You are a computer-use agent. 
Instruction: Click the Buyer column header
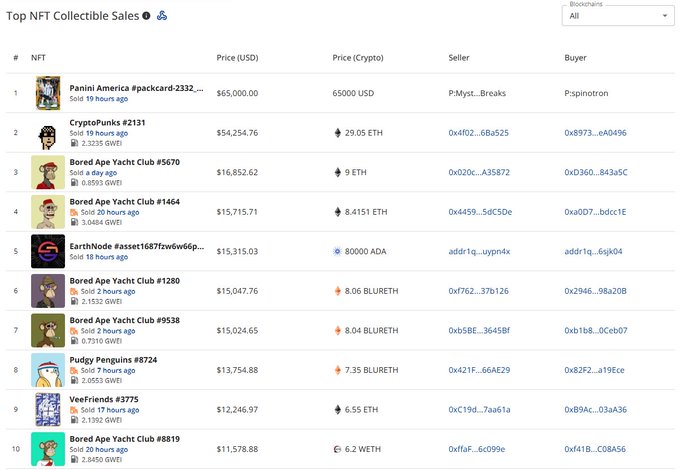pos(575,58)
